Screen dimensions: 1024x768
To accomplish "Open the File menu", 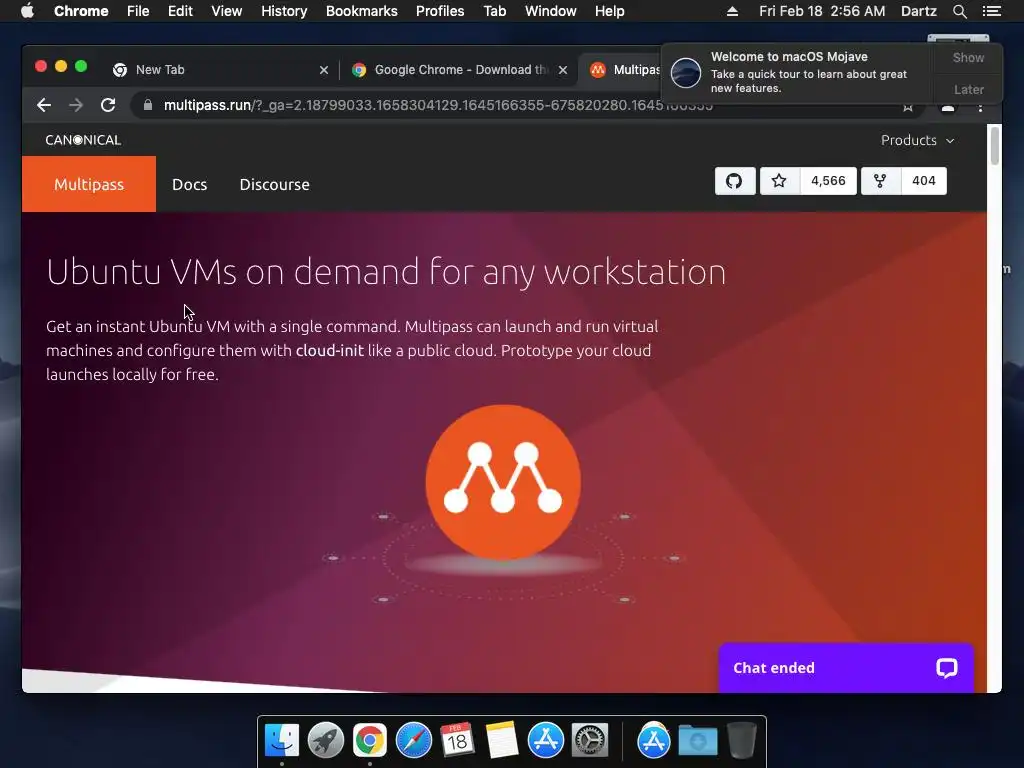I will pyautogui.click(x=138, y=11).
